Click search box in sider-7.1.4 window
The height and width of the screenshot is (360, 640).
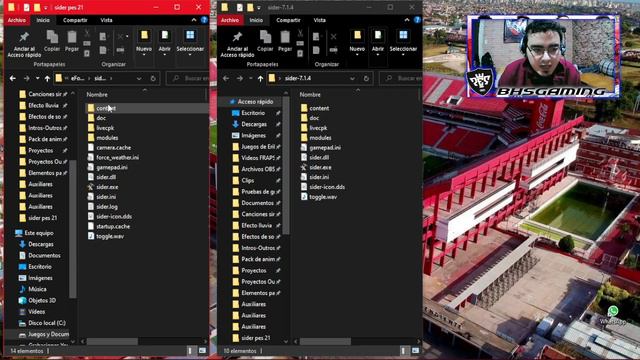click(x=401, y=78)
